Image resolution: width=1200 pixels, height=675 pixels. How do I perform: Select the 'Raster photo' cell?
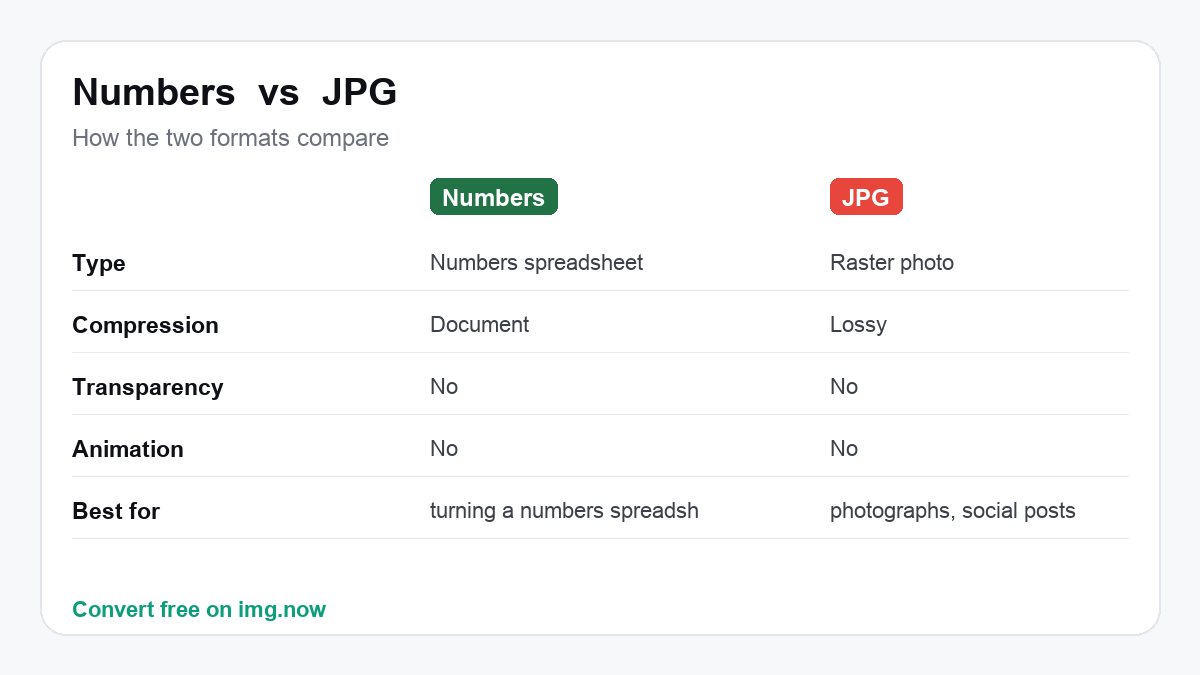pos(892,262)
